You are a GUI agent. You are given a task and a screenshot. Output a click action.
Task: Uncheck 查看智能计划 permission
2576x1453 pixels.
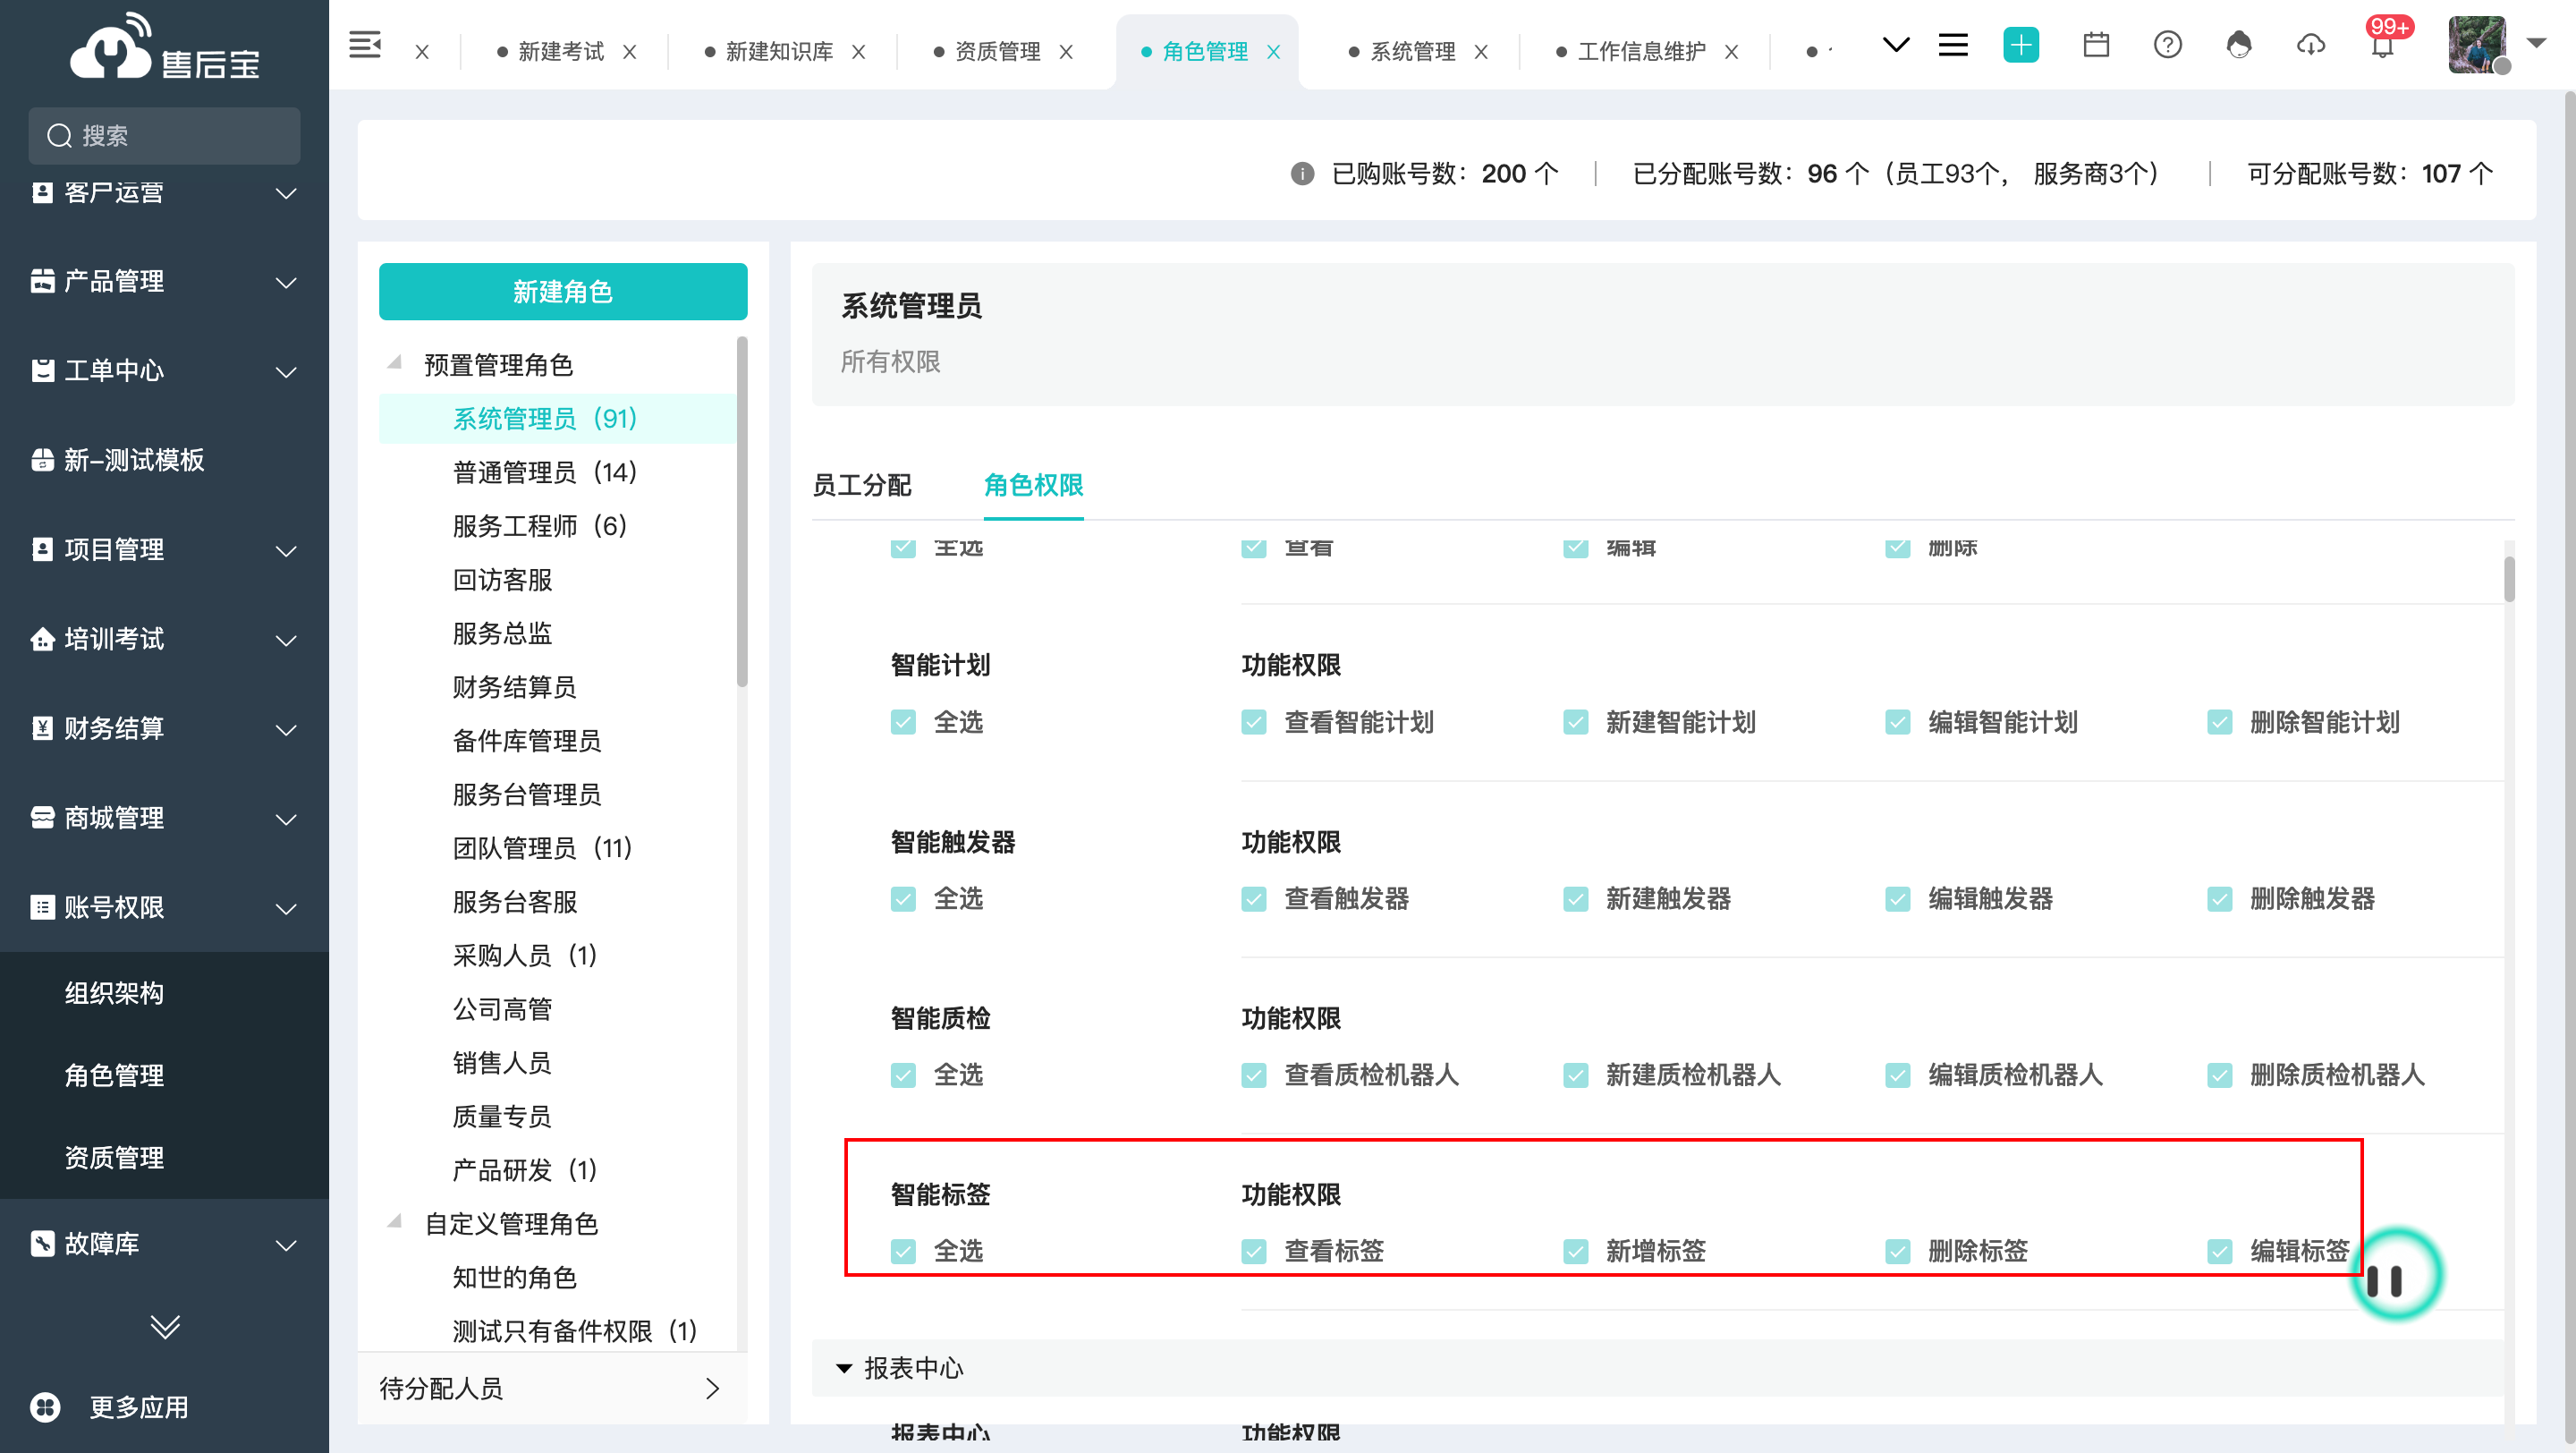1253,722
